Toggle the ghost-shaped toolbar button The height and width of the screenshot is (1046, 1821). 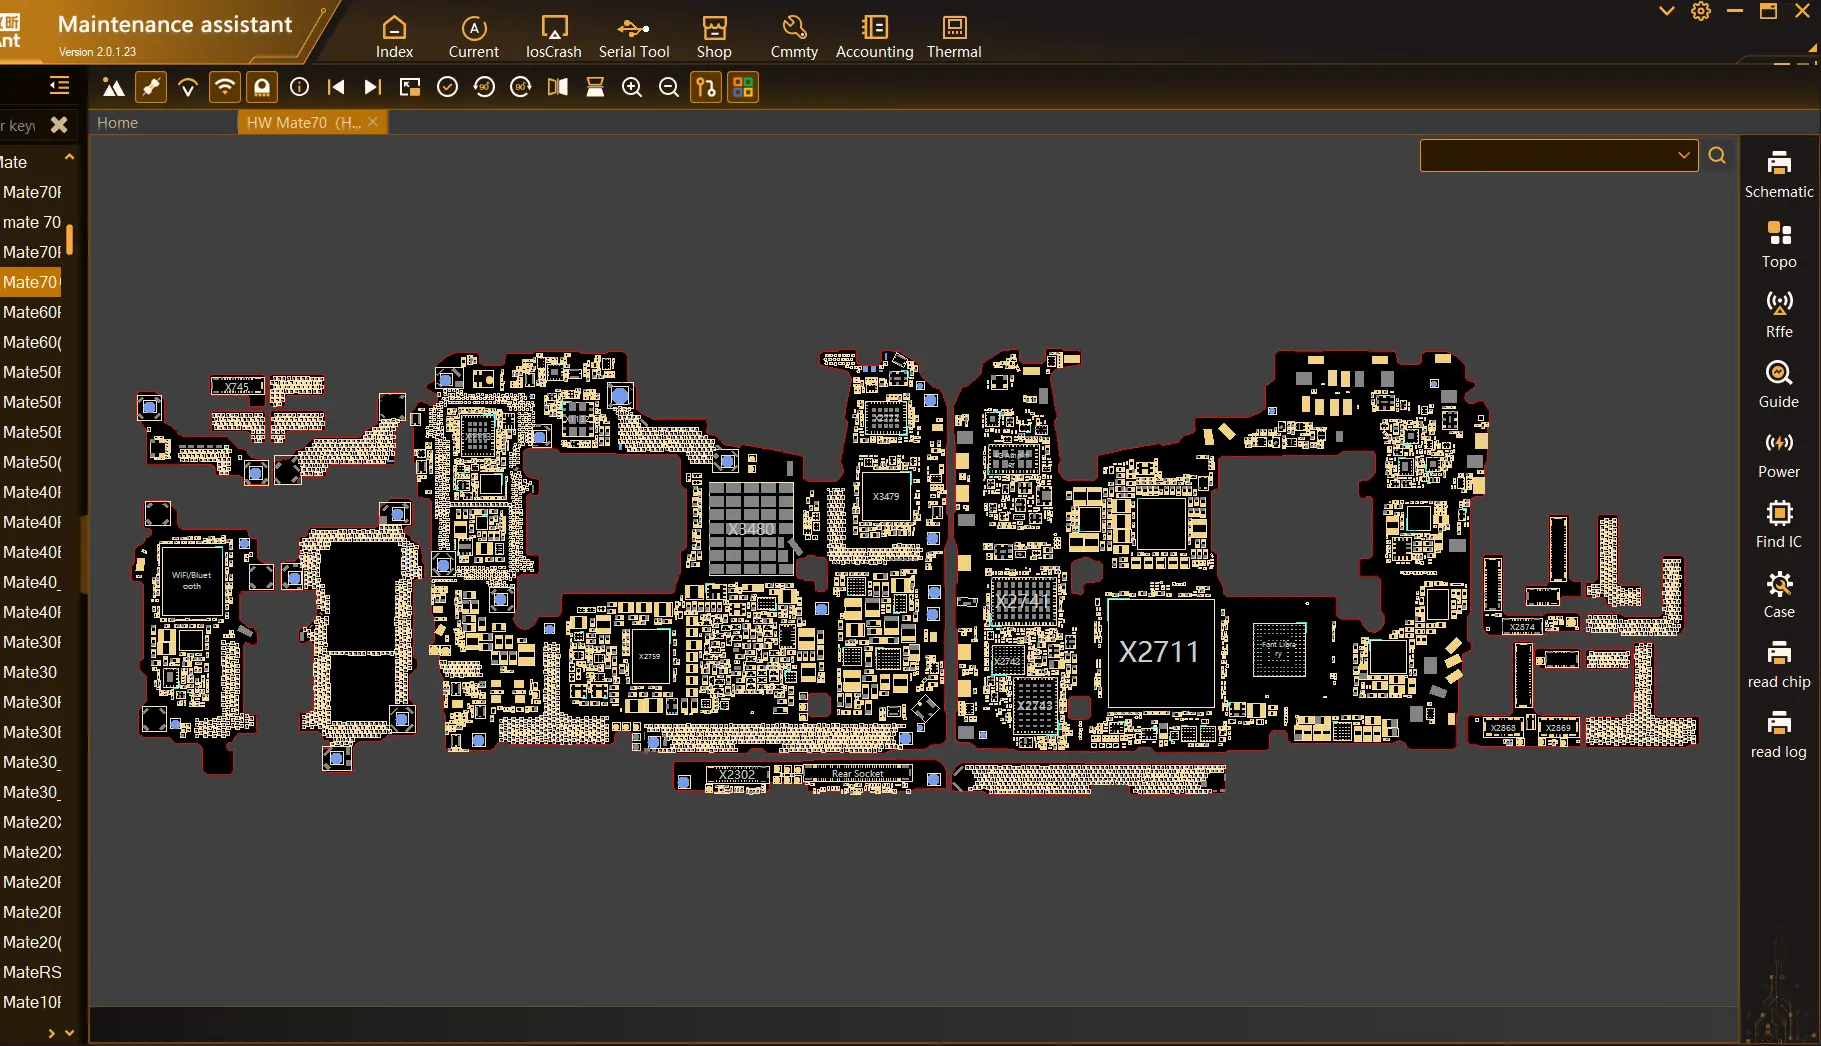[262, 88]
